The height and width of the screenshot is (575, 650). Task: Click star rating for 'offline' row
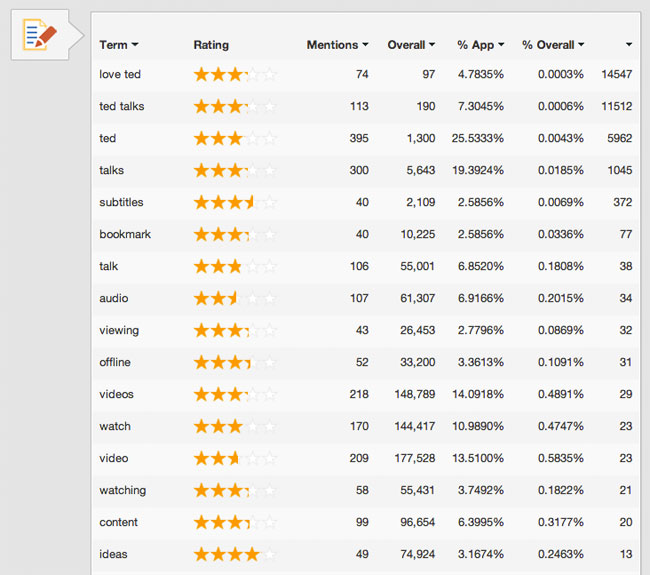235,362
